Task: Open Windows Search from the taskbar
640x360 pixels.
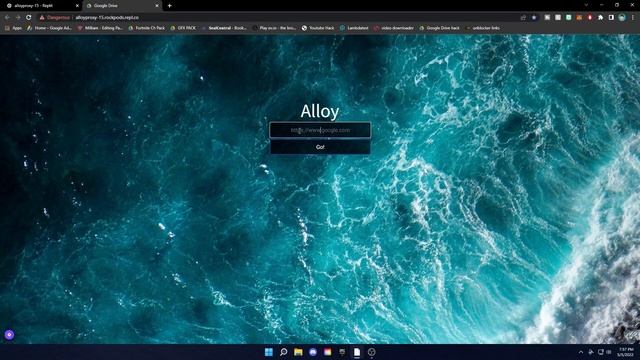Action: click(x=283, y=352)
